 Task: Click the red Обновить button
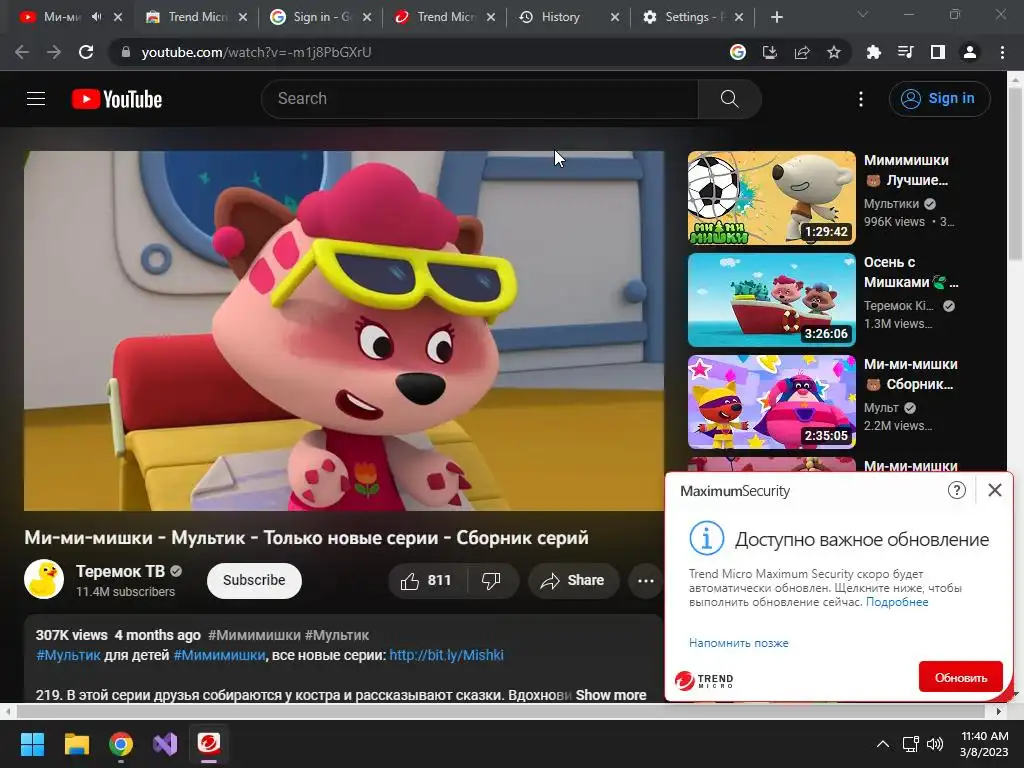pyautogui.click(x=961, y=677)
